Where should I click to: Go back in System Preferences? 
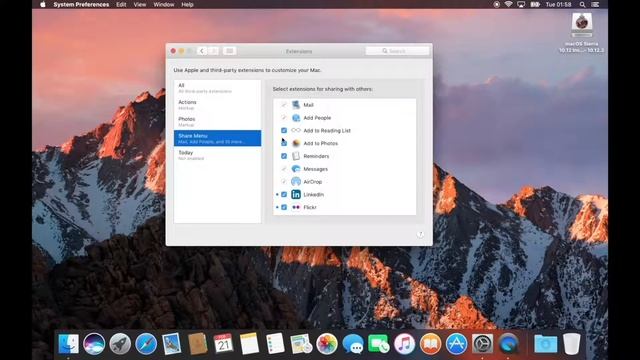coord(202,51)
